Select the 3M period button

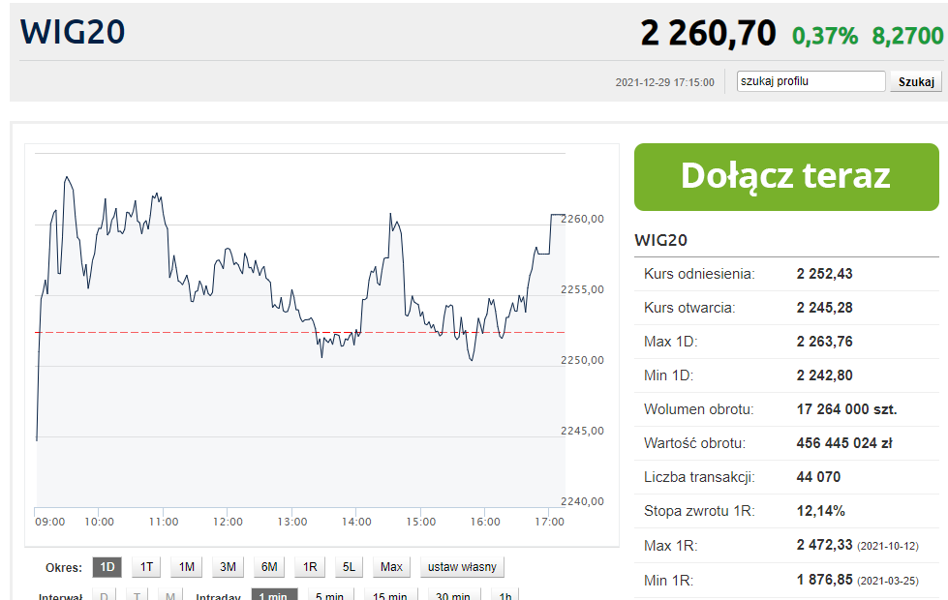coord(228,567)
